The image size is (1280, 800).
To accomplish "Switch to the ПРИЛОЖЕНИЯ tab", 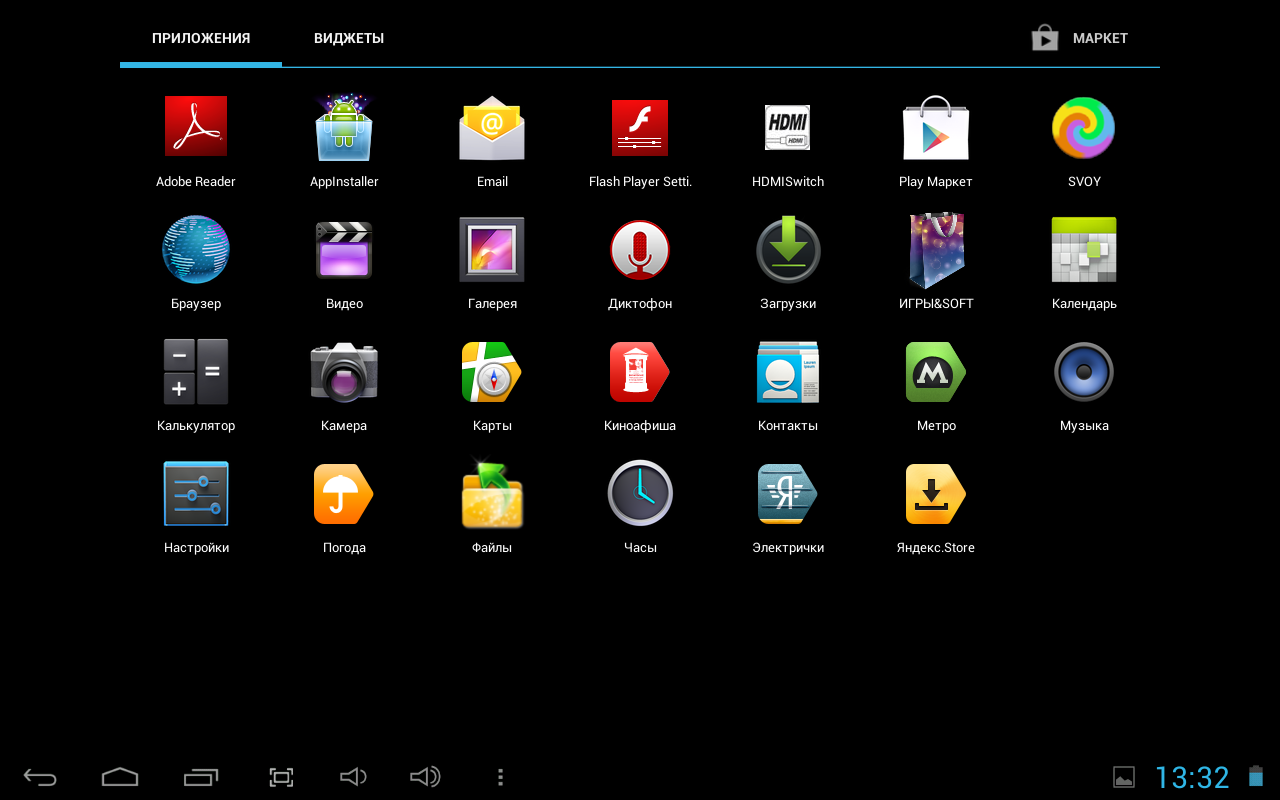I will pos(201,38).
